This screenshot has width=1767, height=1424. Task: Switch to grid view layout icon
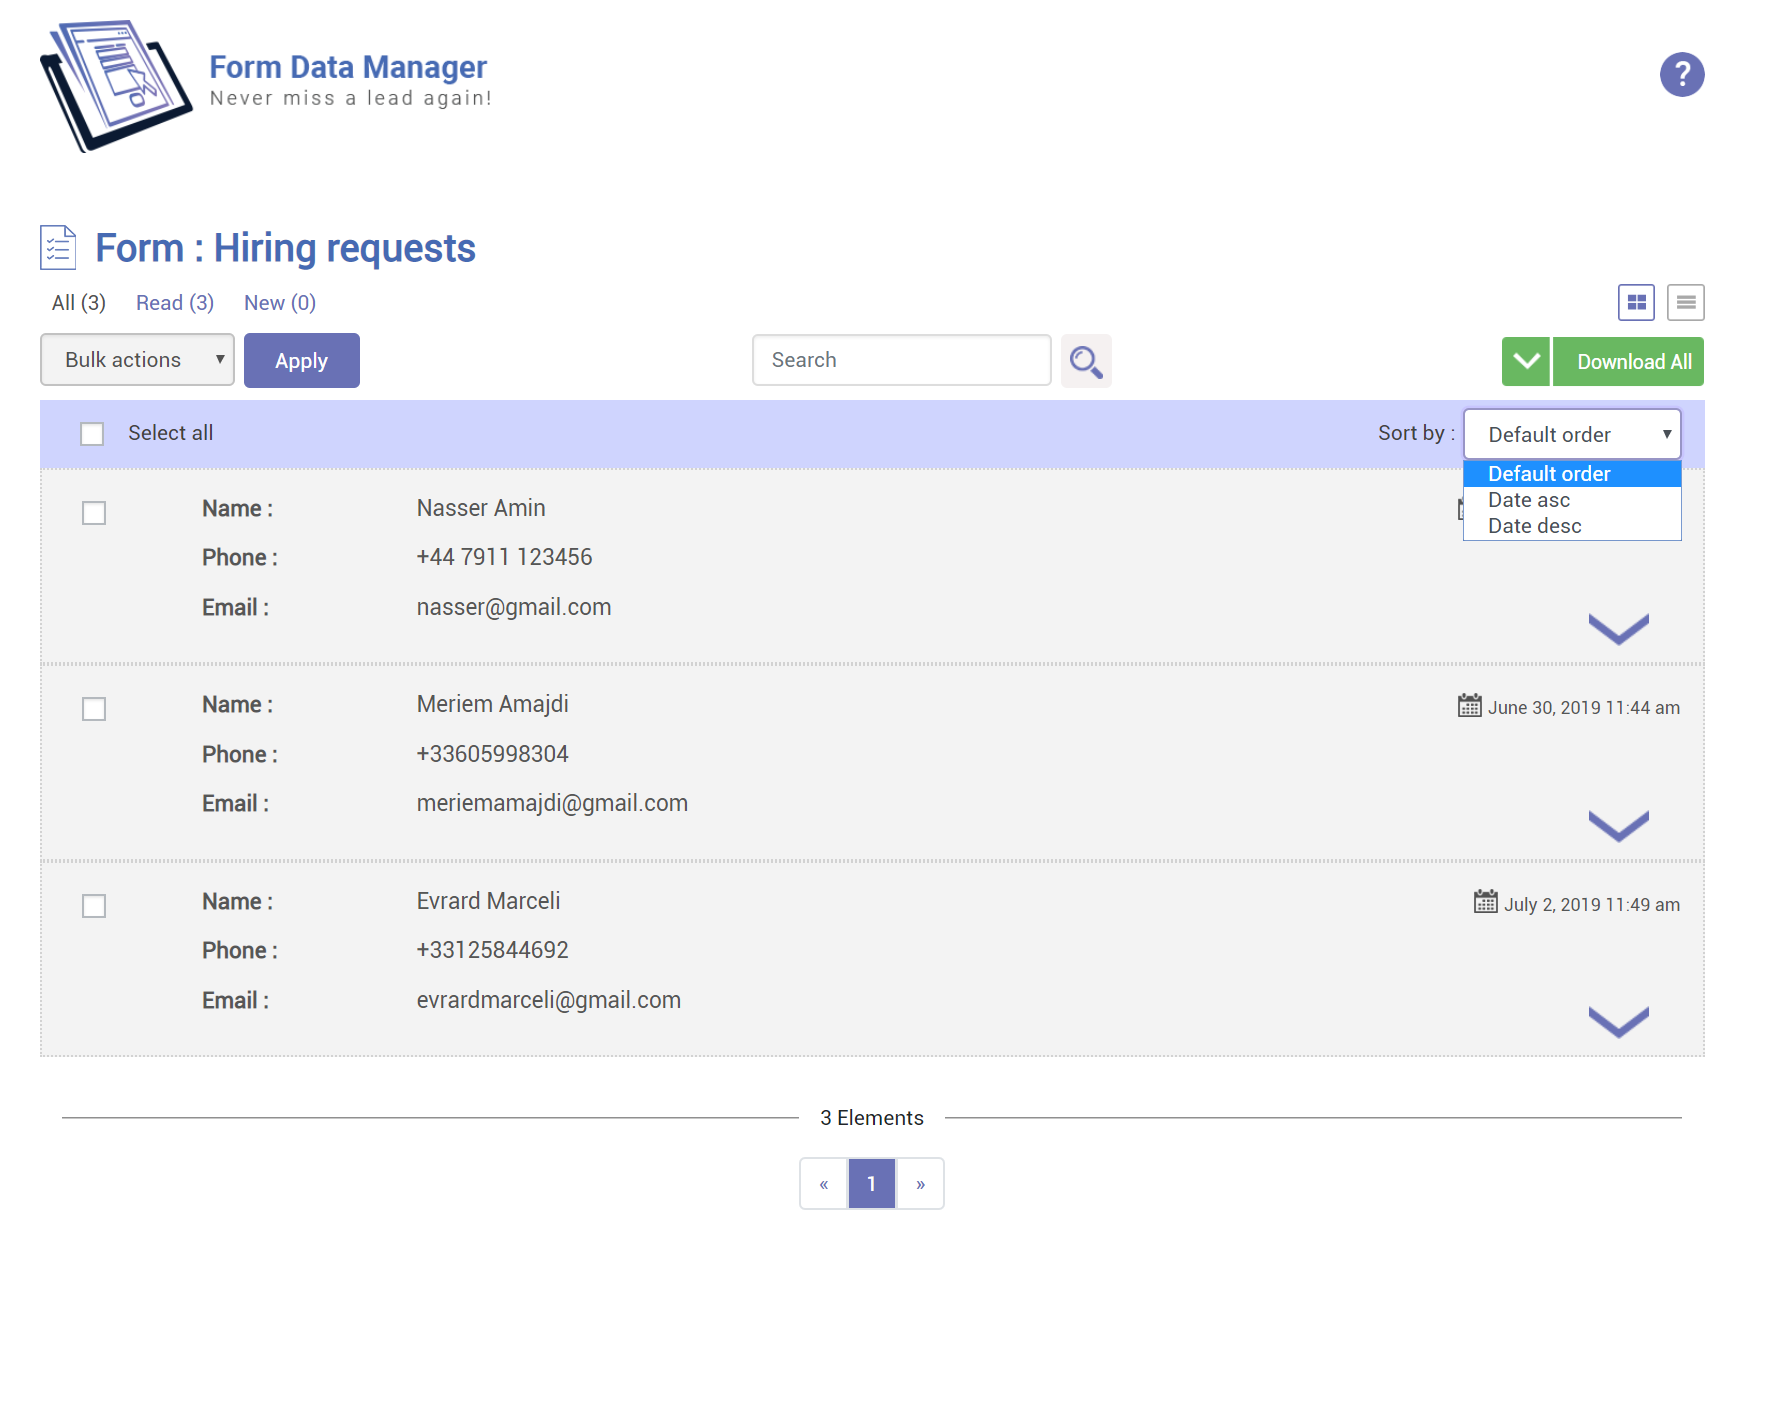(x=1636, y=302)
